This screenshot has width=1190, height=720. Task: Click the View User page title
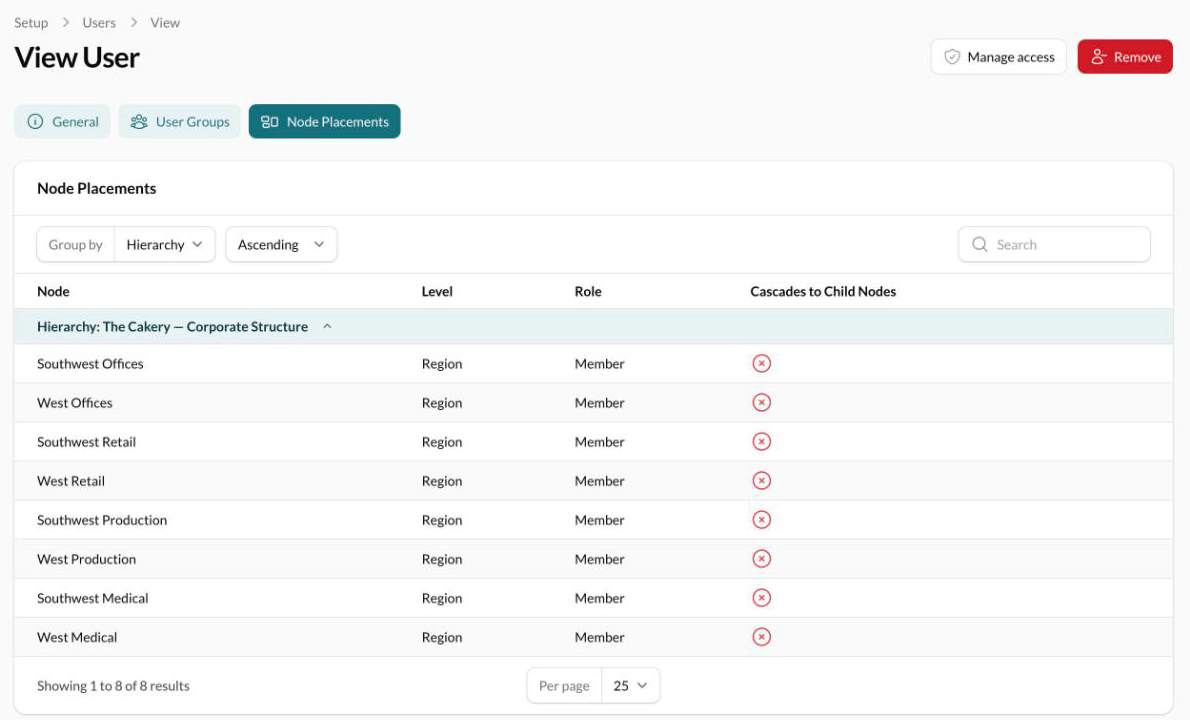pyautogui.click(x=77, y=58)
